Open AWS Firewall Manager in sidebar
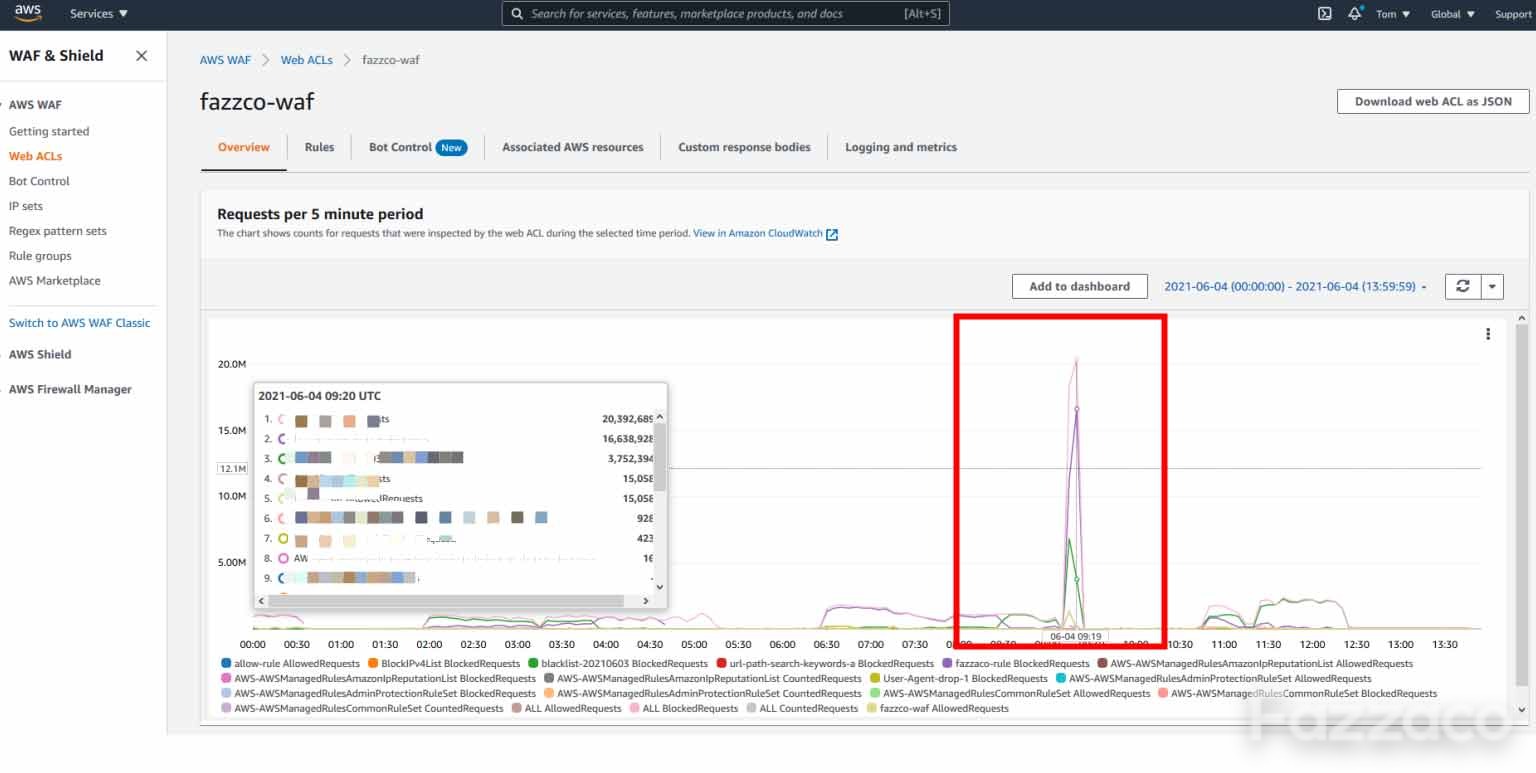Viewport: 1536px width, 773px height. coord(70,389)
